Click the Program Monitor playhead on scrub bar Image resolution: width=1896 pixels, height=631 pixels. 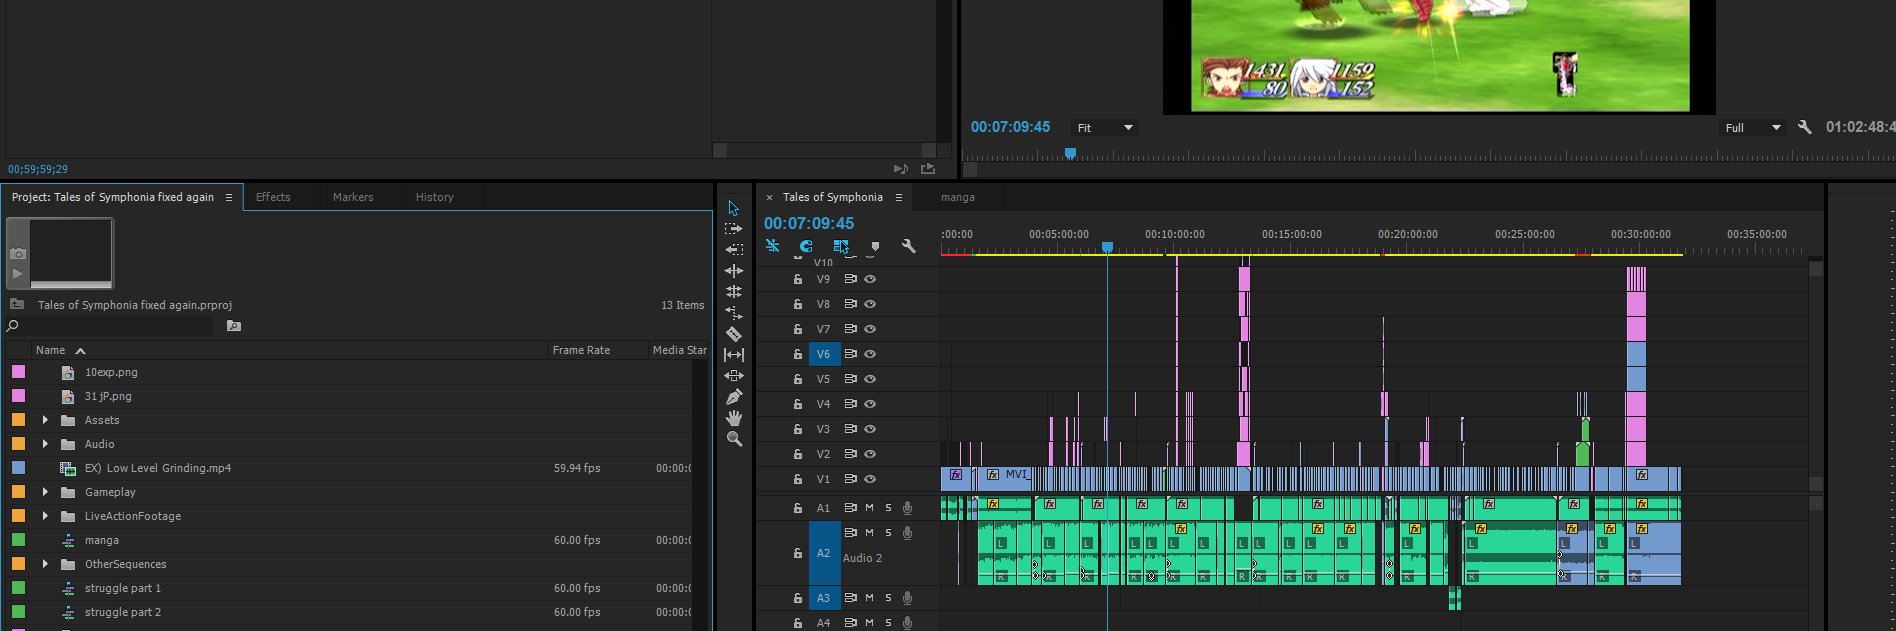pos(1070,154)
